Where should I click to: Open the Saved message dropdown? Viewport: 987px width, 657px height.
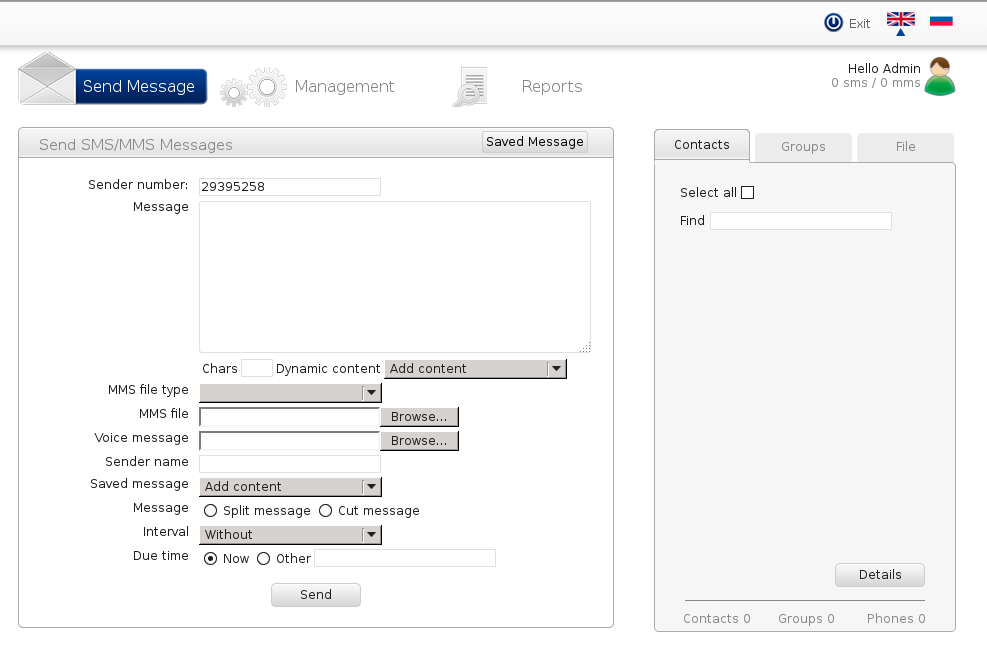pyautogui.click(x=290, y=487)
